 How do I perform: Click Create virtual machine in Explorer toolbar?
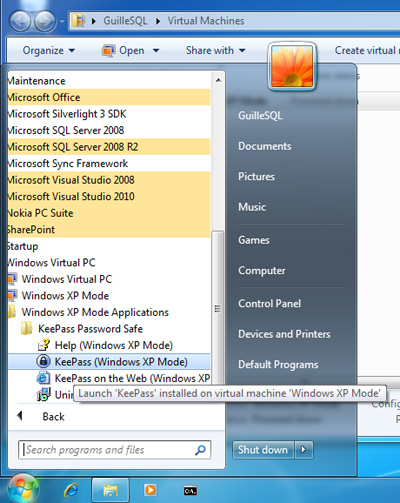367,50
